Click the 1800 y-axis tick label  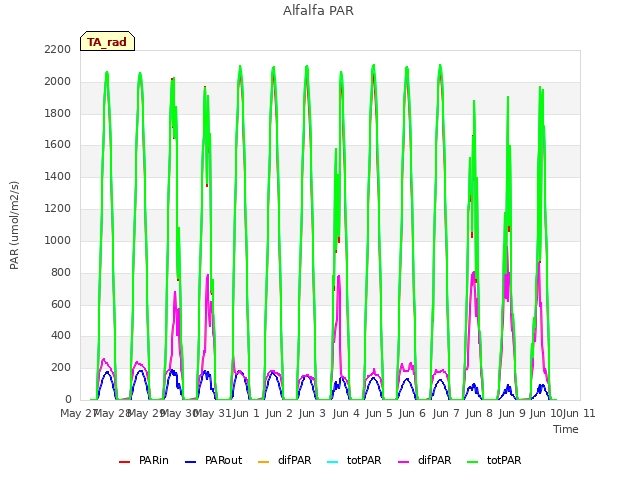click(58, 113)
